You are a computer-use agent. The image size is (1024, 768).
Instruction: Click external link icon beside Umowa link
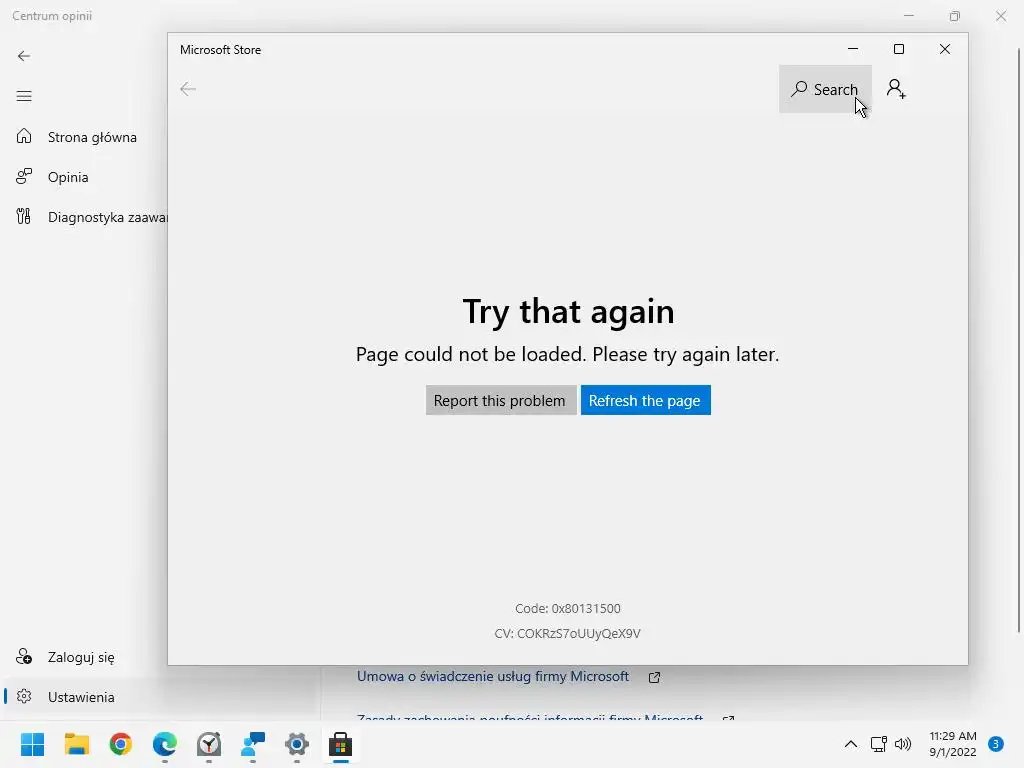click(654, 678)
